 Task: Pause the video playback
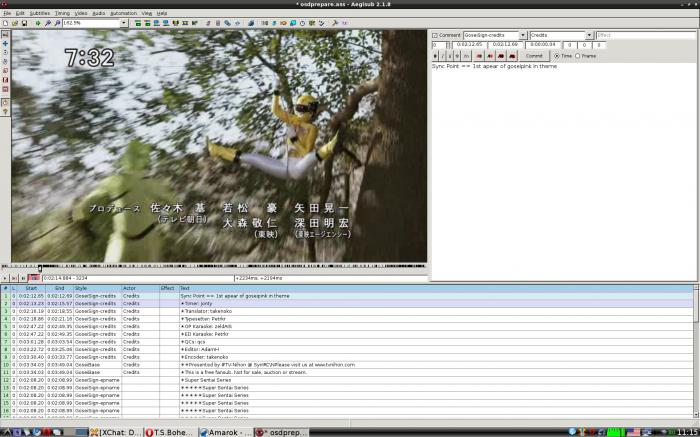[22, 278]
